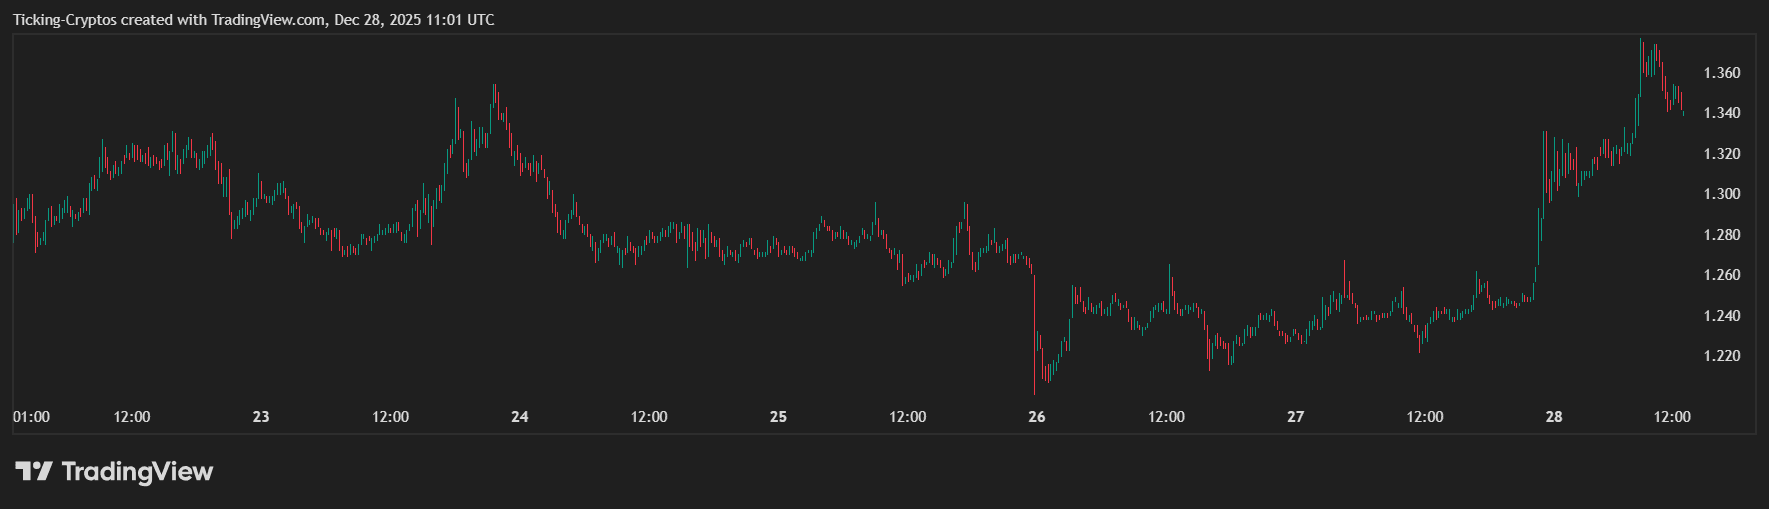
Task: Click the 1.300 price scale value
Action: [1722, 194]
